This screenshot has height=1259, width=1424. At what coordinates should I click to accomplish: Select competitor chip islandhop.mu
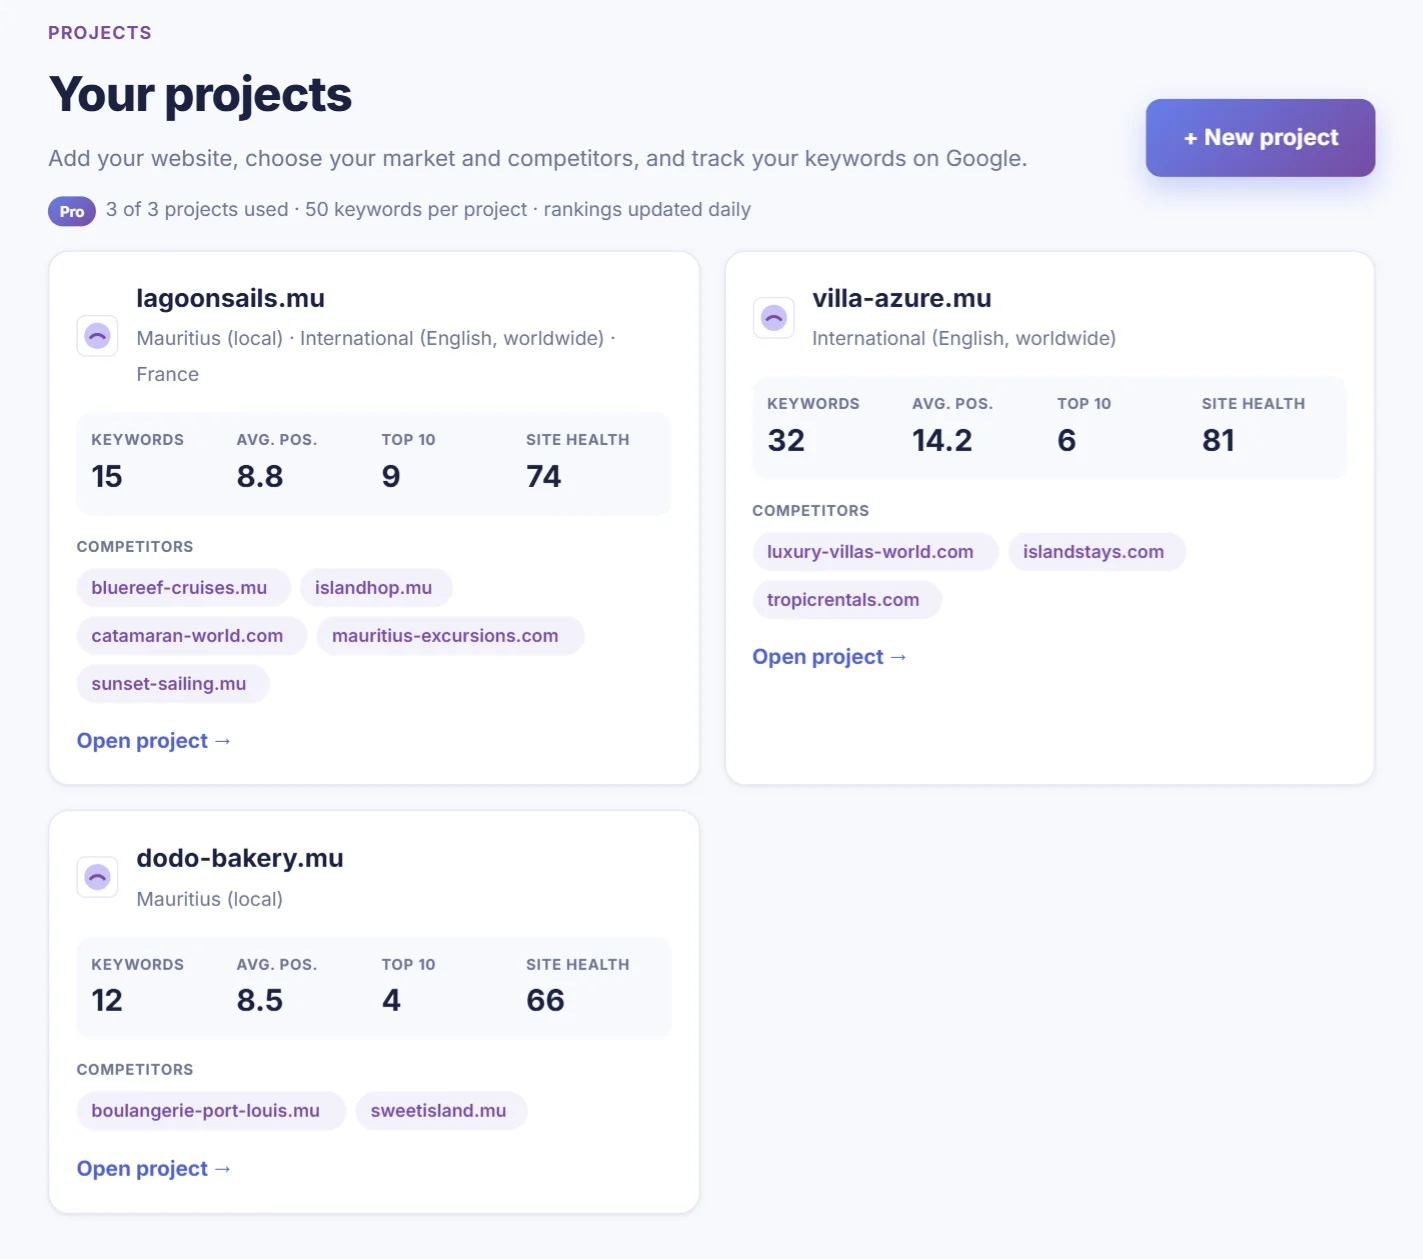coord(376,588)
